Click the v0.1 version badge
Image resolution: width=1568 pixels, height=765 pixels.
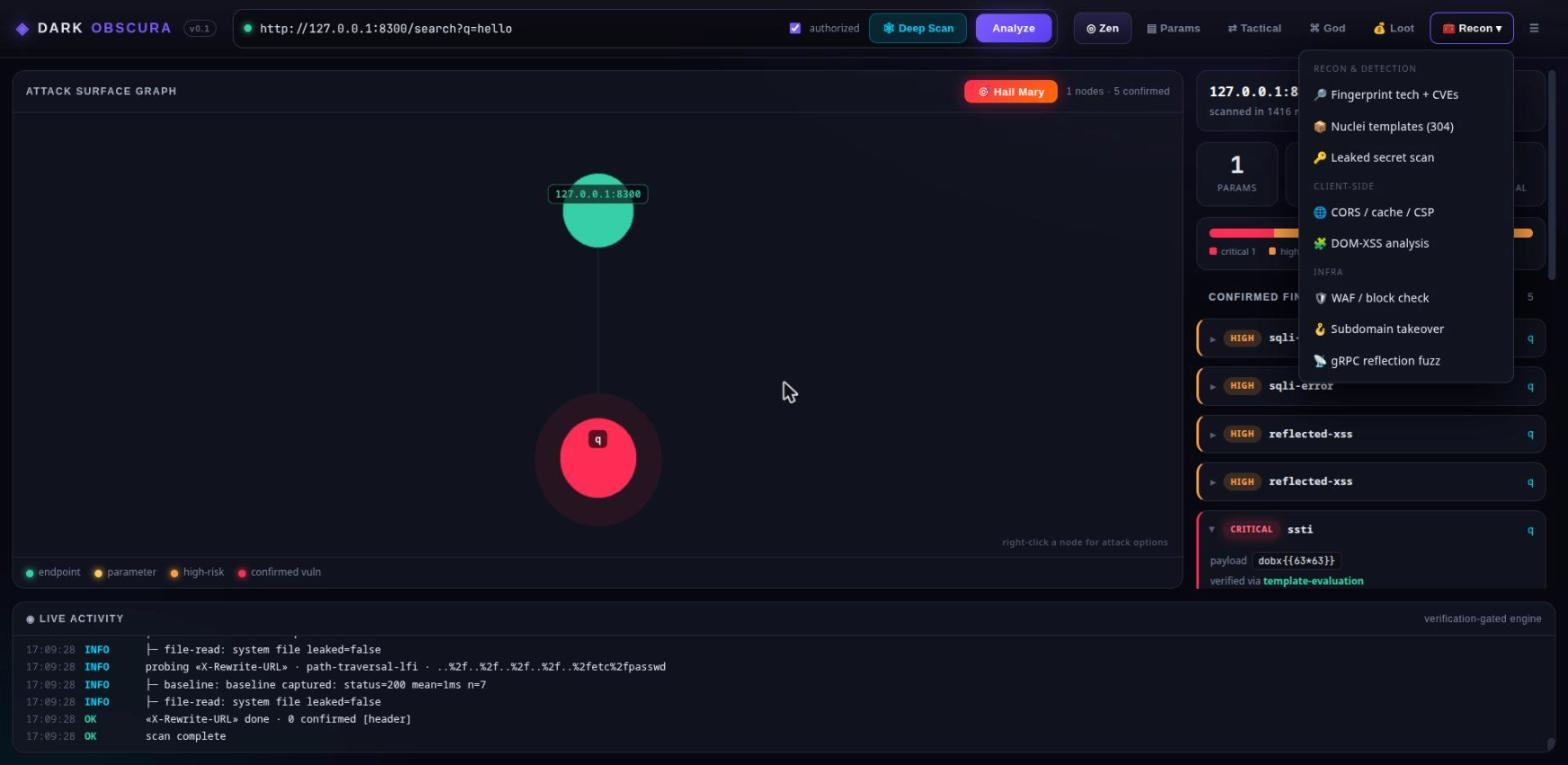200,29
